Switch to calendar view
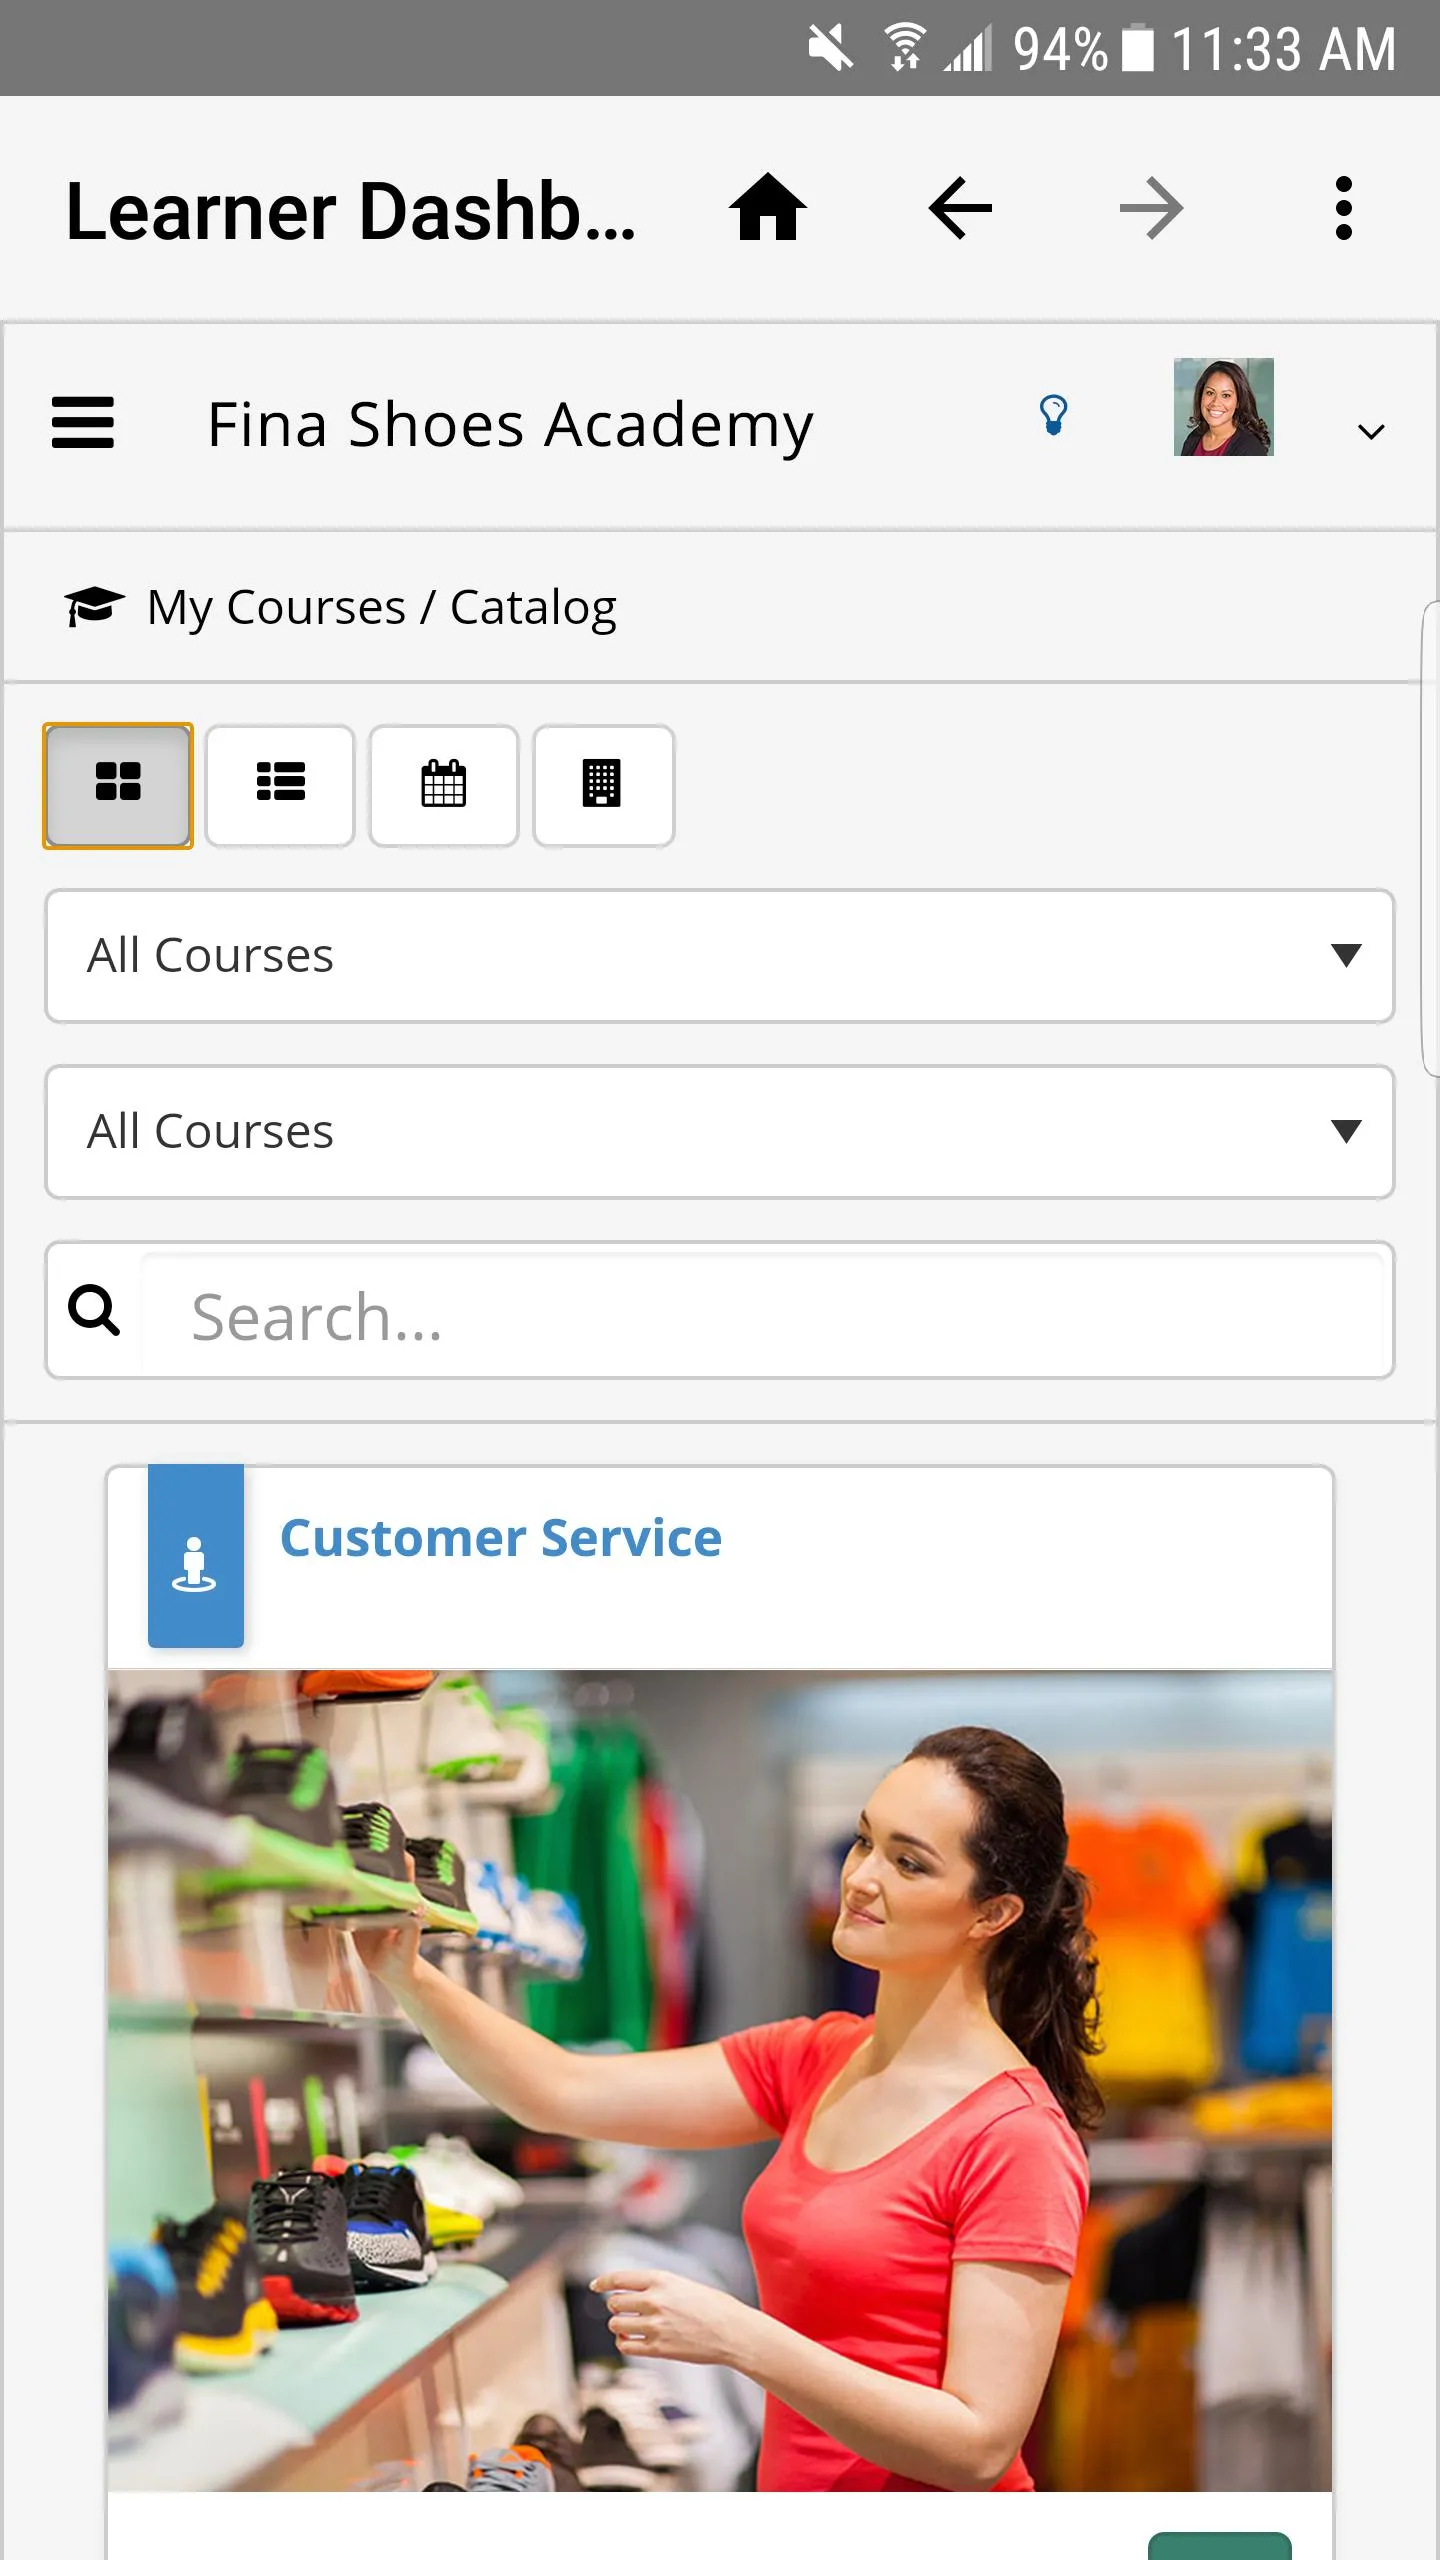Viewport: 1440px width, 2560px height. coord(444,786)
